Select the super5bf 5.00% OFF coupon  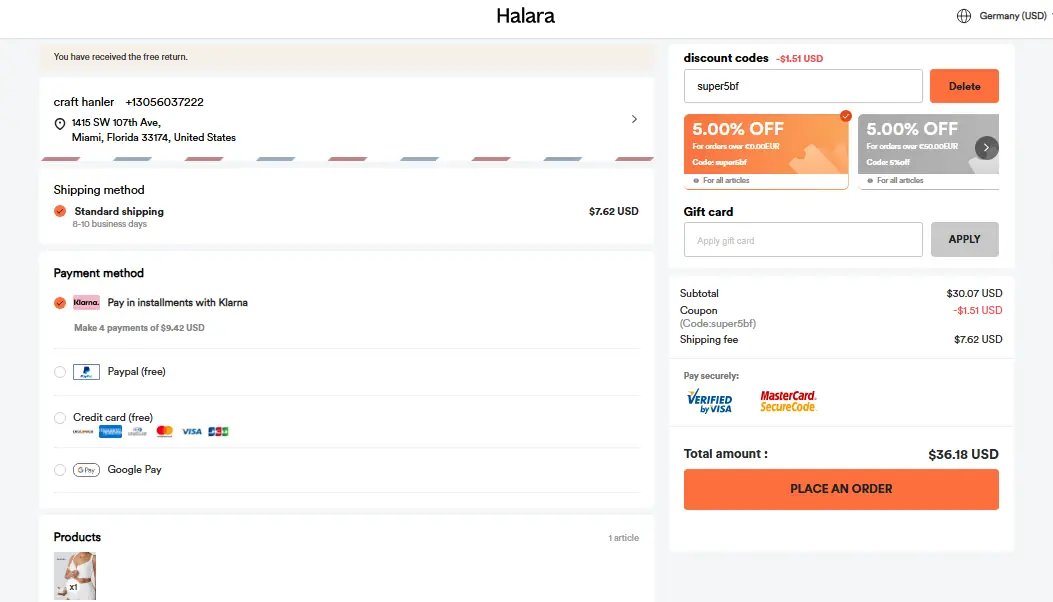tap(766, 151)
